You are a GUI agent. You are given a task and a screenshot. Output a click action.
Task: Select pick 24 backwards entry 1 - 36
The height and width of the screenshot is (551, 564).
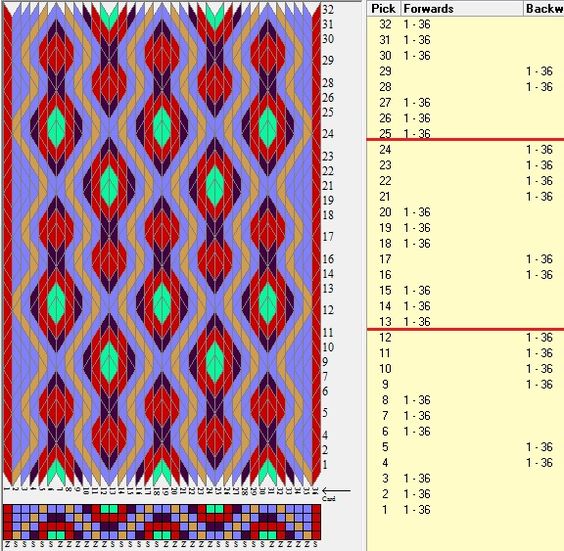pos(539,149)
